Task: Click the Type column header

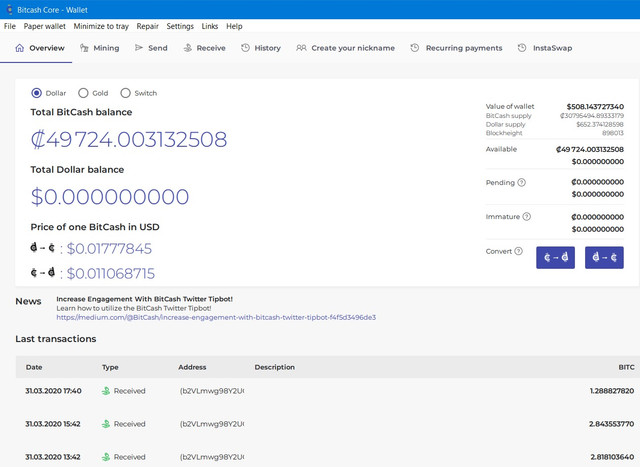Action: click(x=110, y=367)
